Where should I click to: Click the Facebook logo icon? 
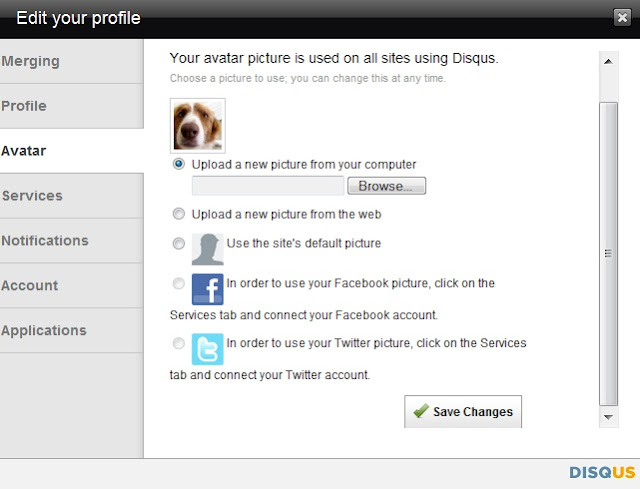click(207, 288)
